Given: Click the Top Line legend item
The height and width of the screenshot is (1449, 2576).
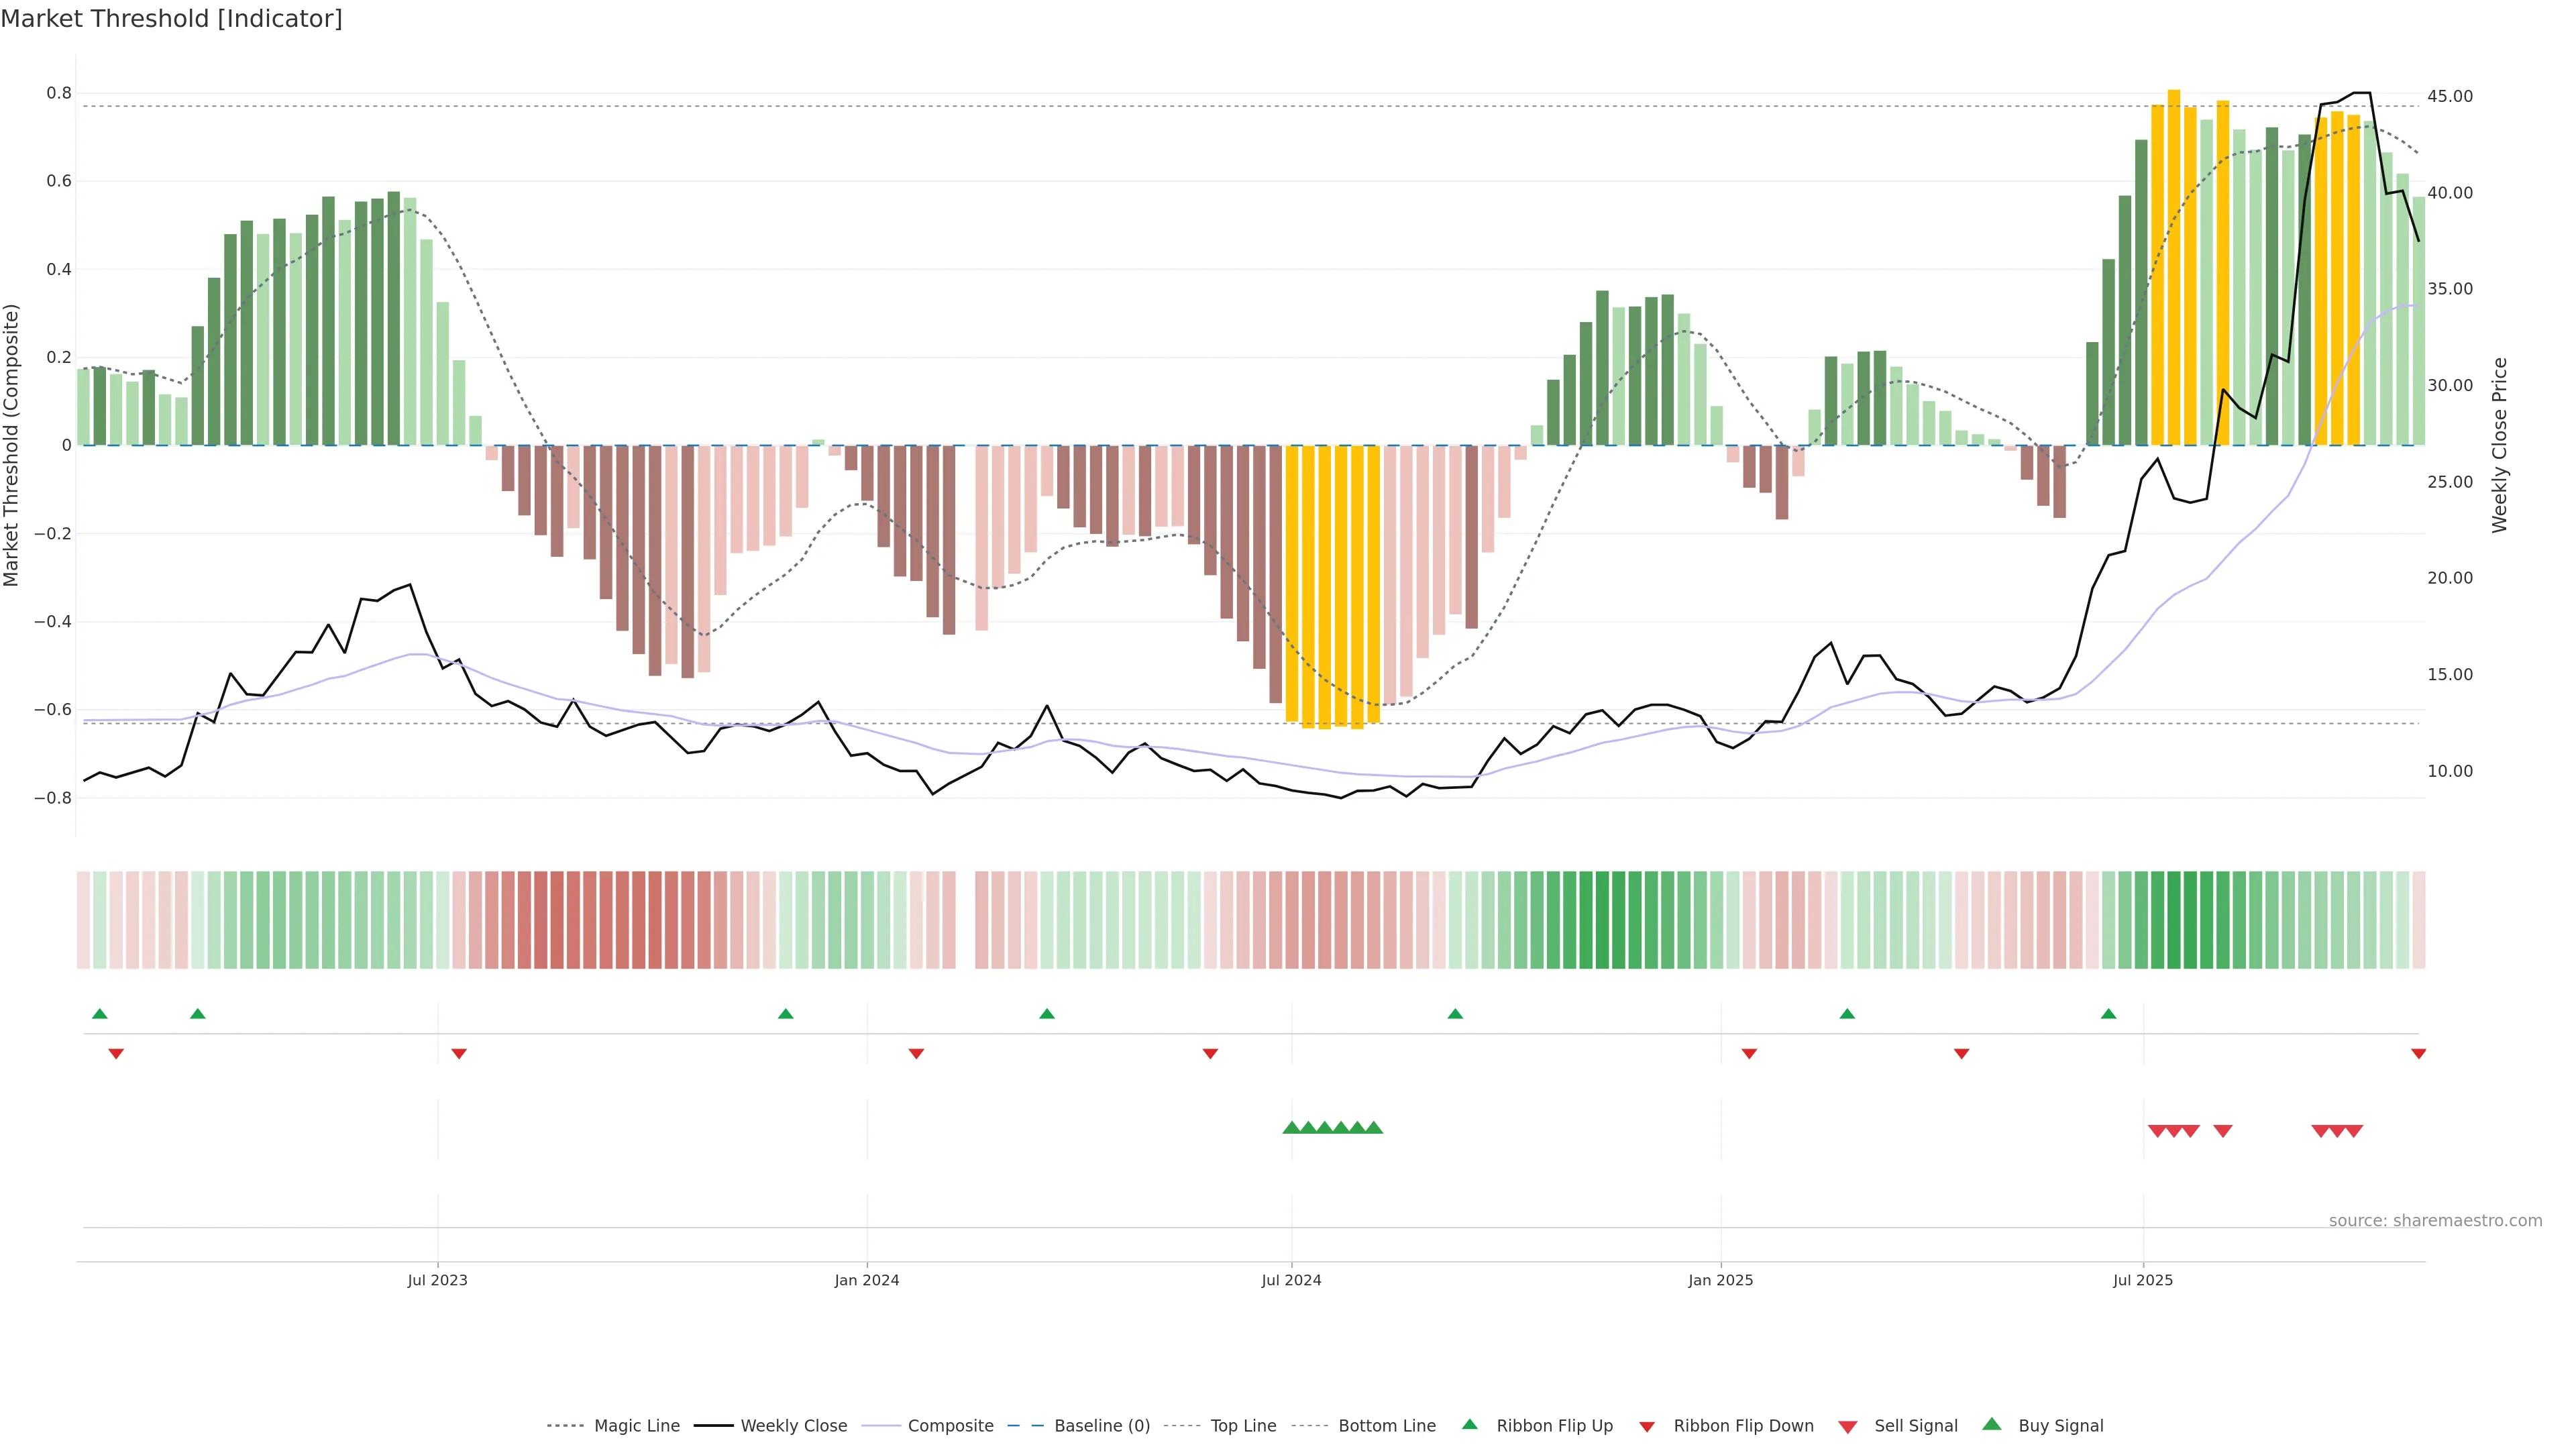Looking at the screenshot, I should [x=1243, y=1425].
